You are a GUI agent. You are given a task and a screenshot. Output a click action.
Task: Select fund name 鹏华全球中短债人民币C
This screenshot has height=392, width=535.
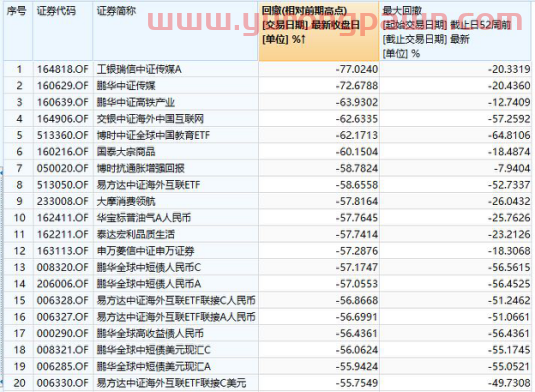[x=149, y=267]
